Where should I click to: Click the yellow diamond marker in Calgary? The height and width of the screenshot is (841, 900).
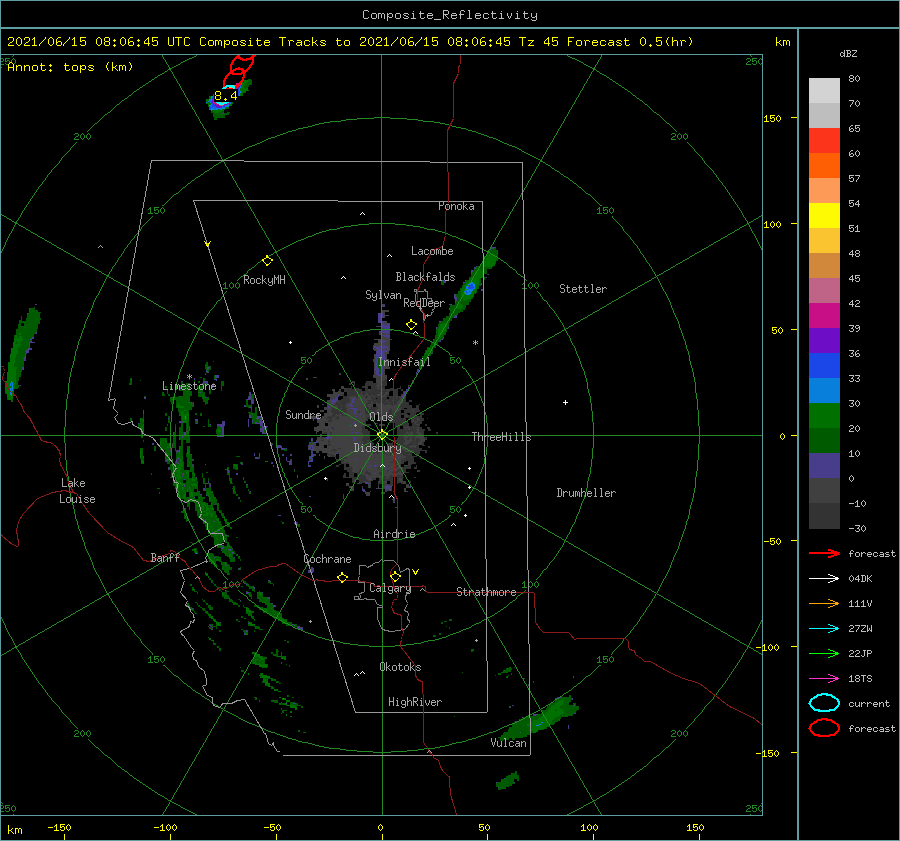395,576
